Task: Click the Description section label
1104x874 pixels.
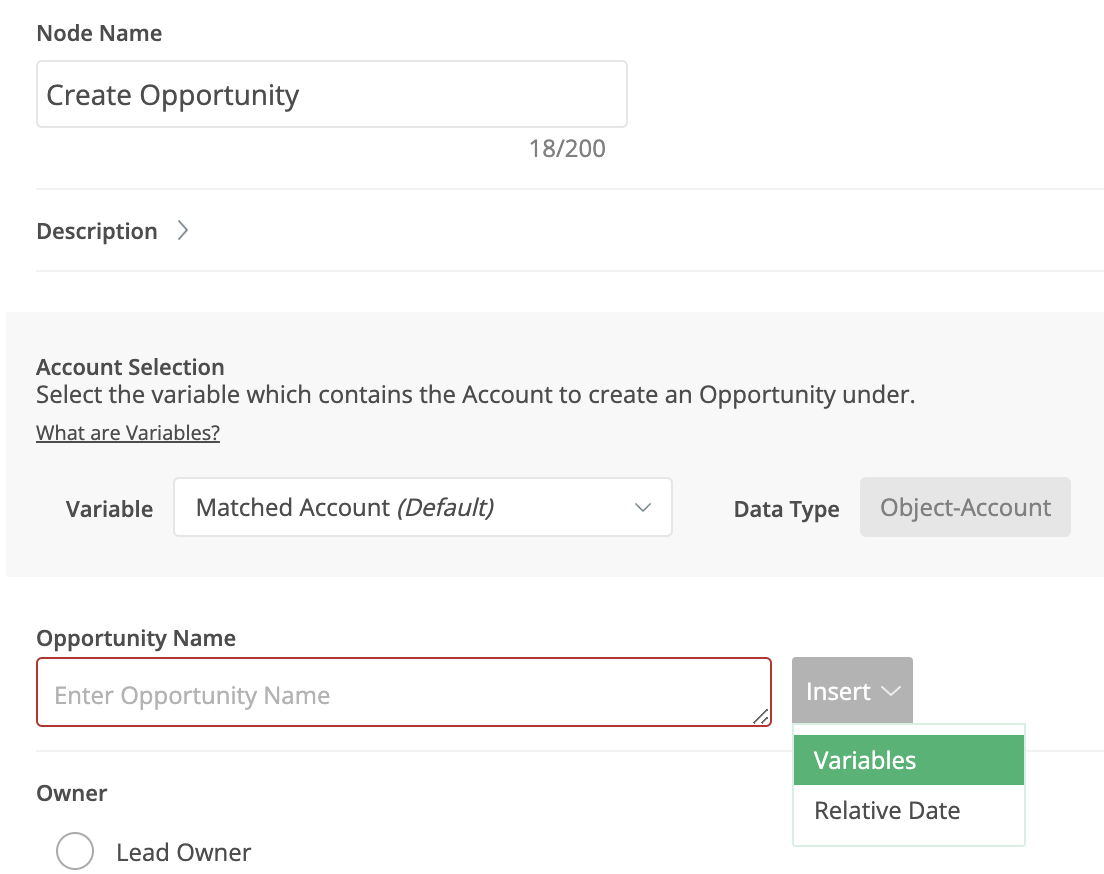Action: point(97,231)
